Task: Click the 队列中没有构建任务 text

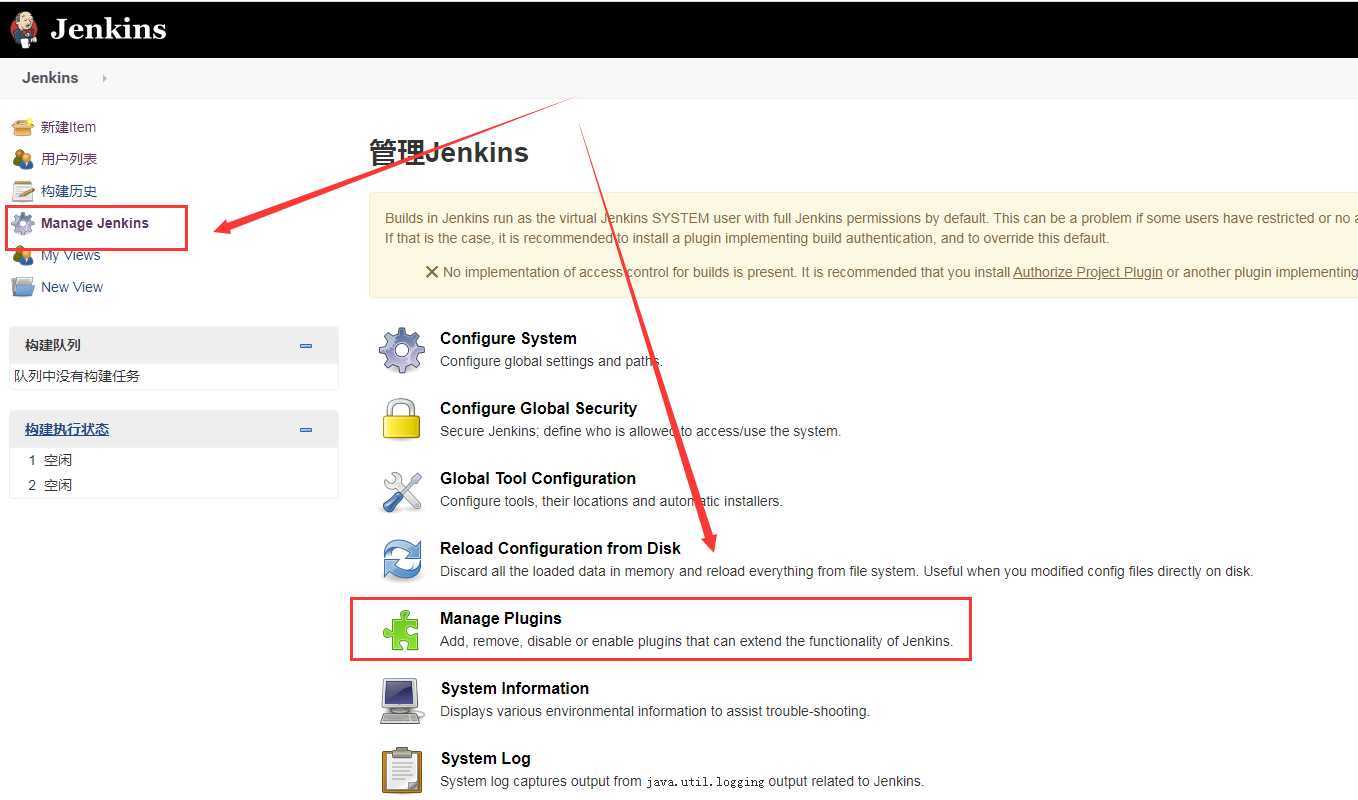Action: coord(77,376)
